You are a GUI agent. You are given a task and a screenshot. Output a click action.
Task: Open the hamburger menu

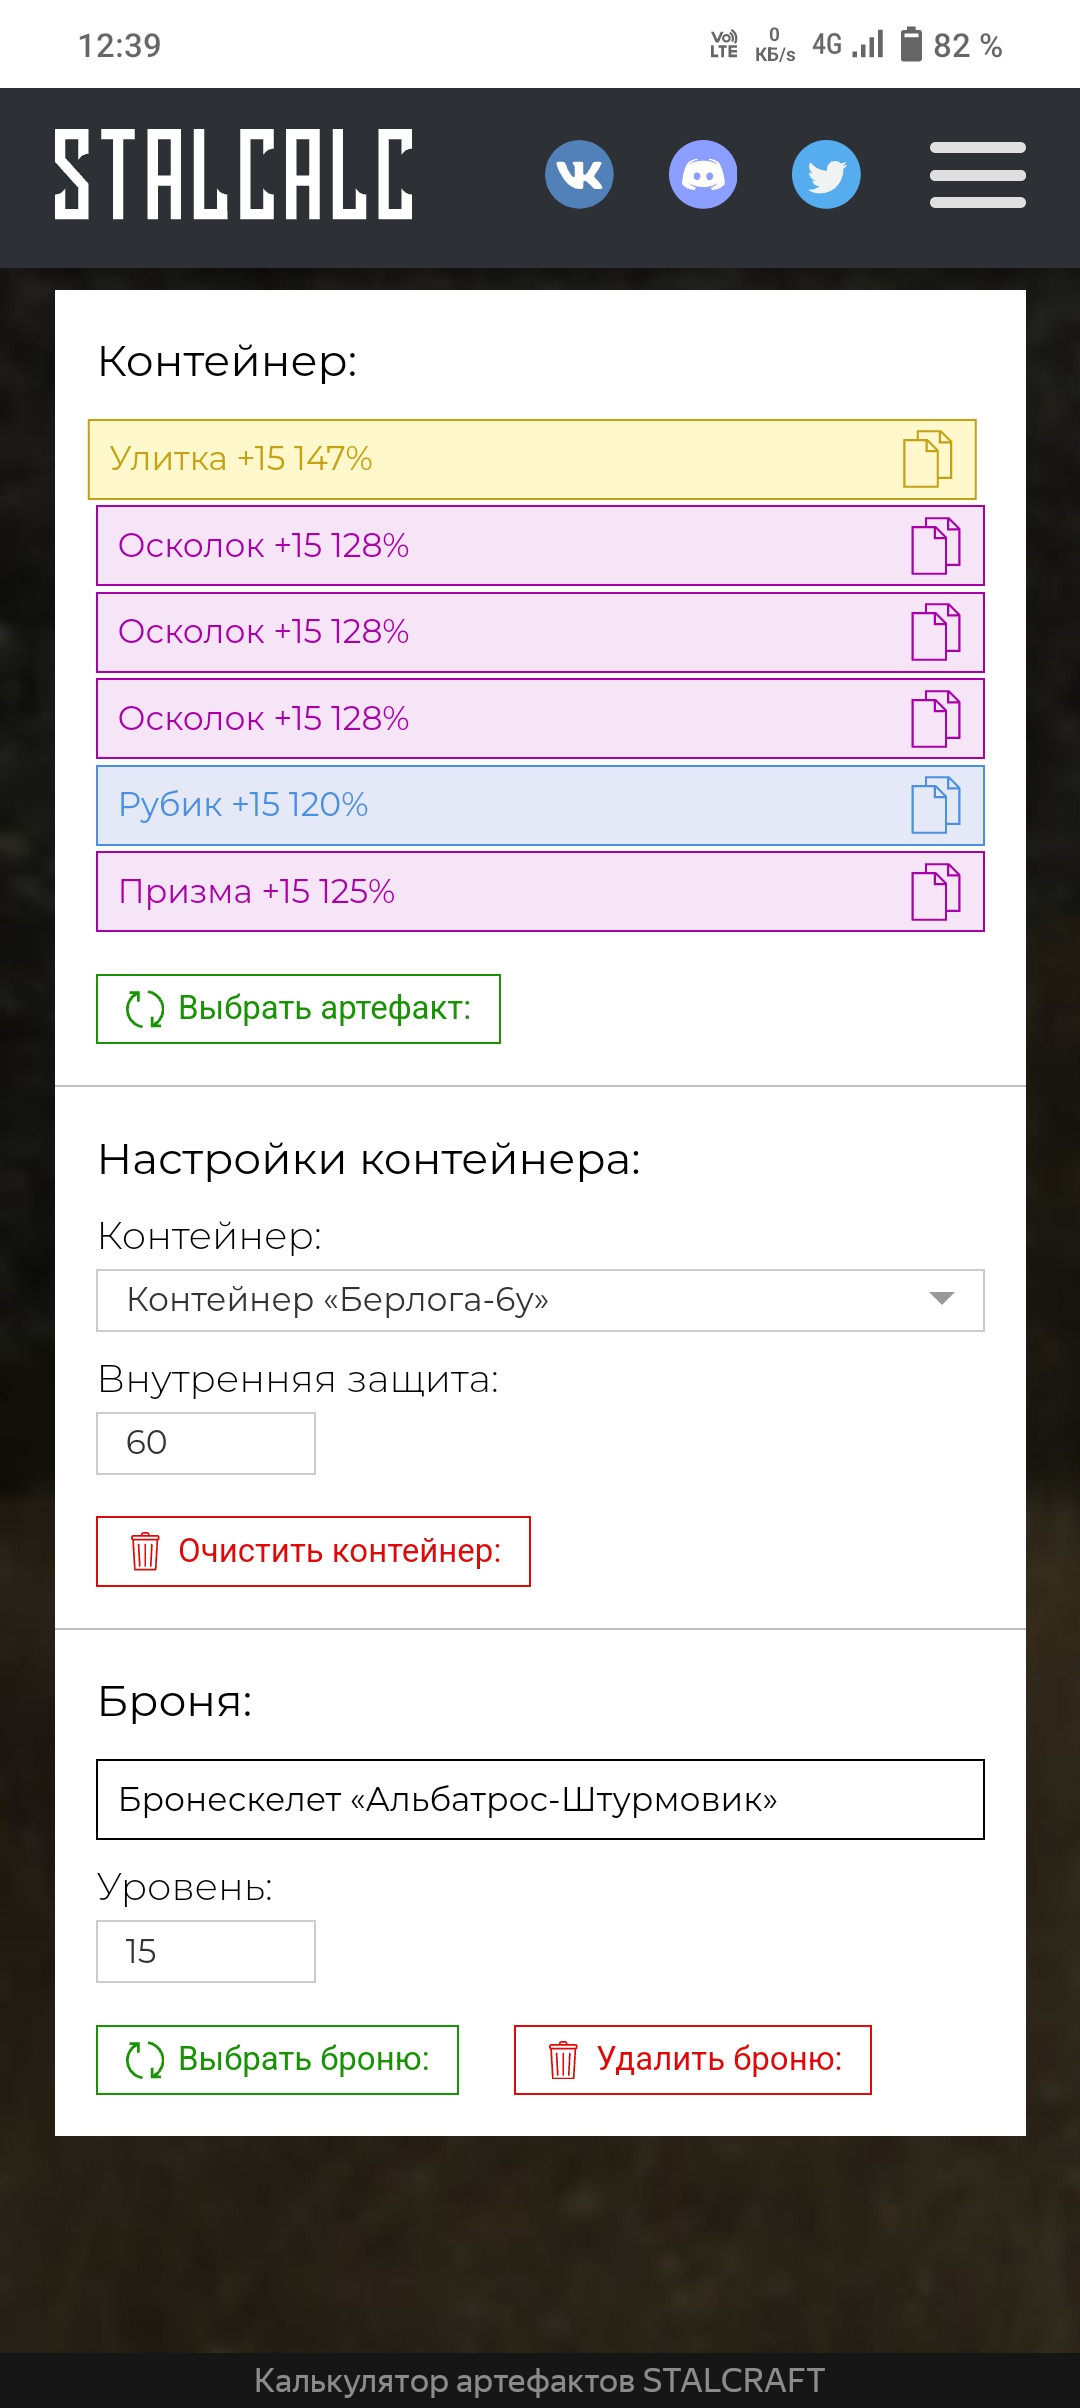click(x=977, y=175)
